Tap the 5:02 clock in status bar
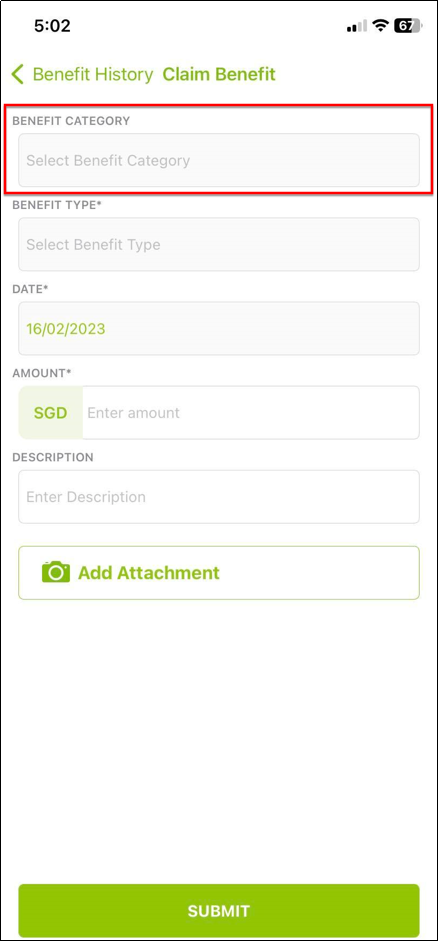The width and height of the screenshot is (439, 942). point(52,26)
